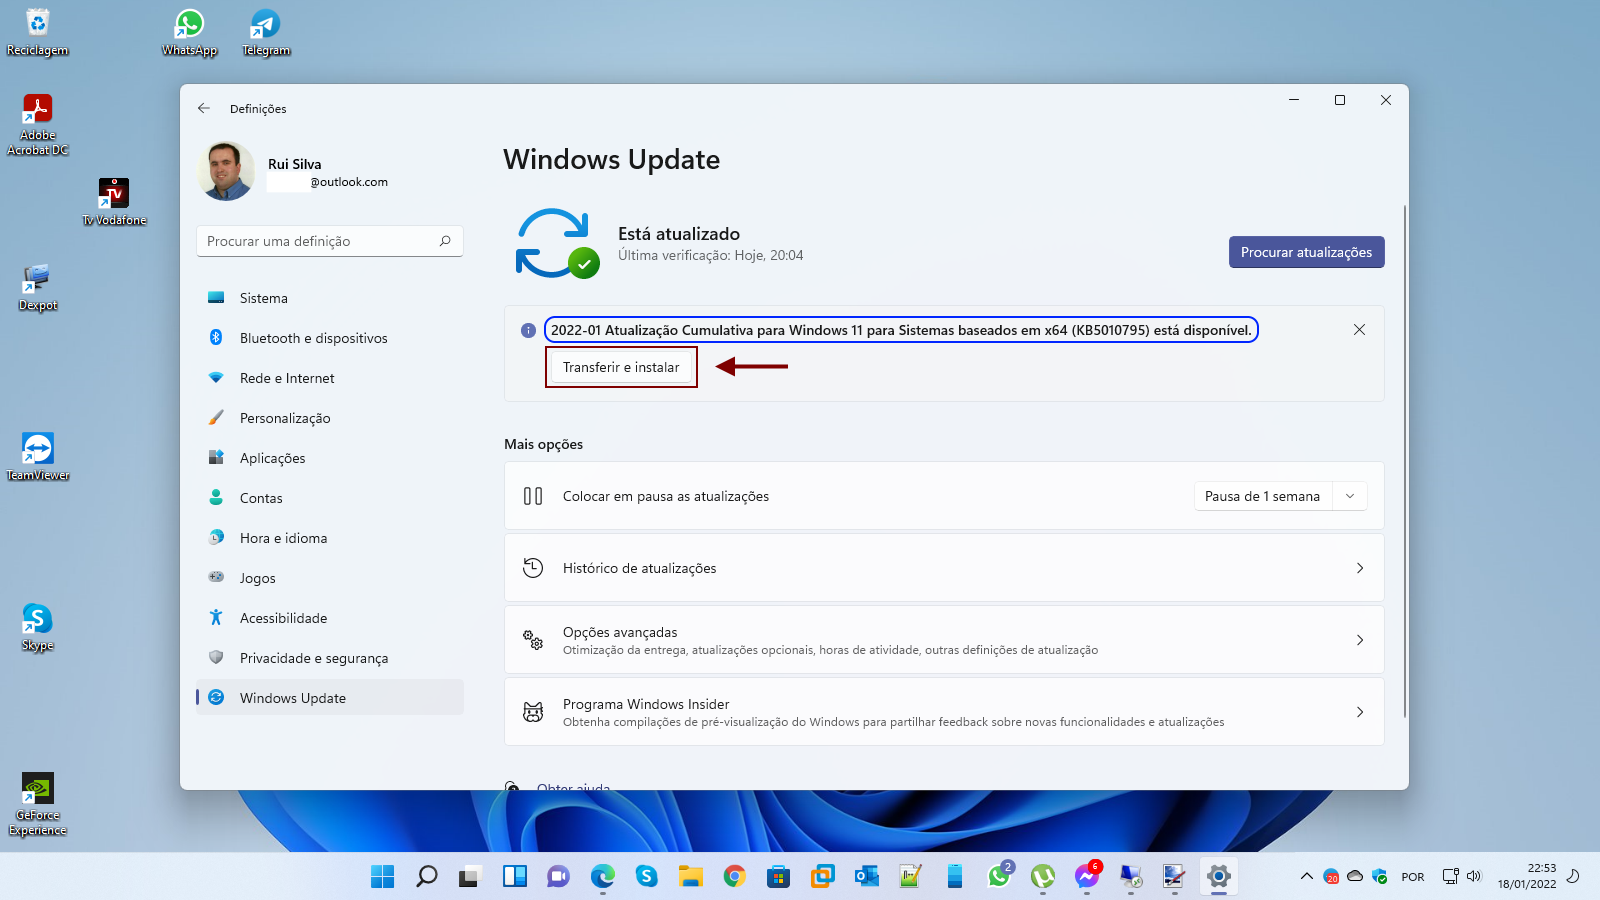Click the back arrow in Definições
Viewport: 1600px width, 900px height.
point(204,108)
